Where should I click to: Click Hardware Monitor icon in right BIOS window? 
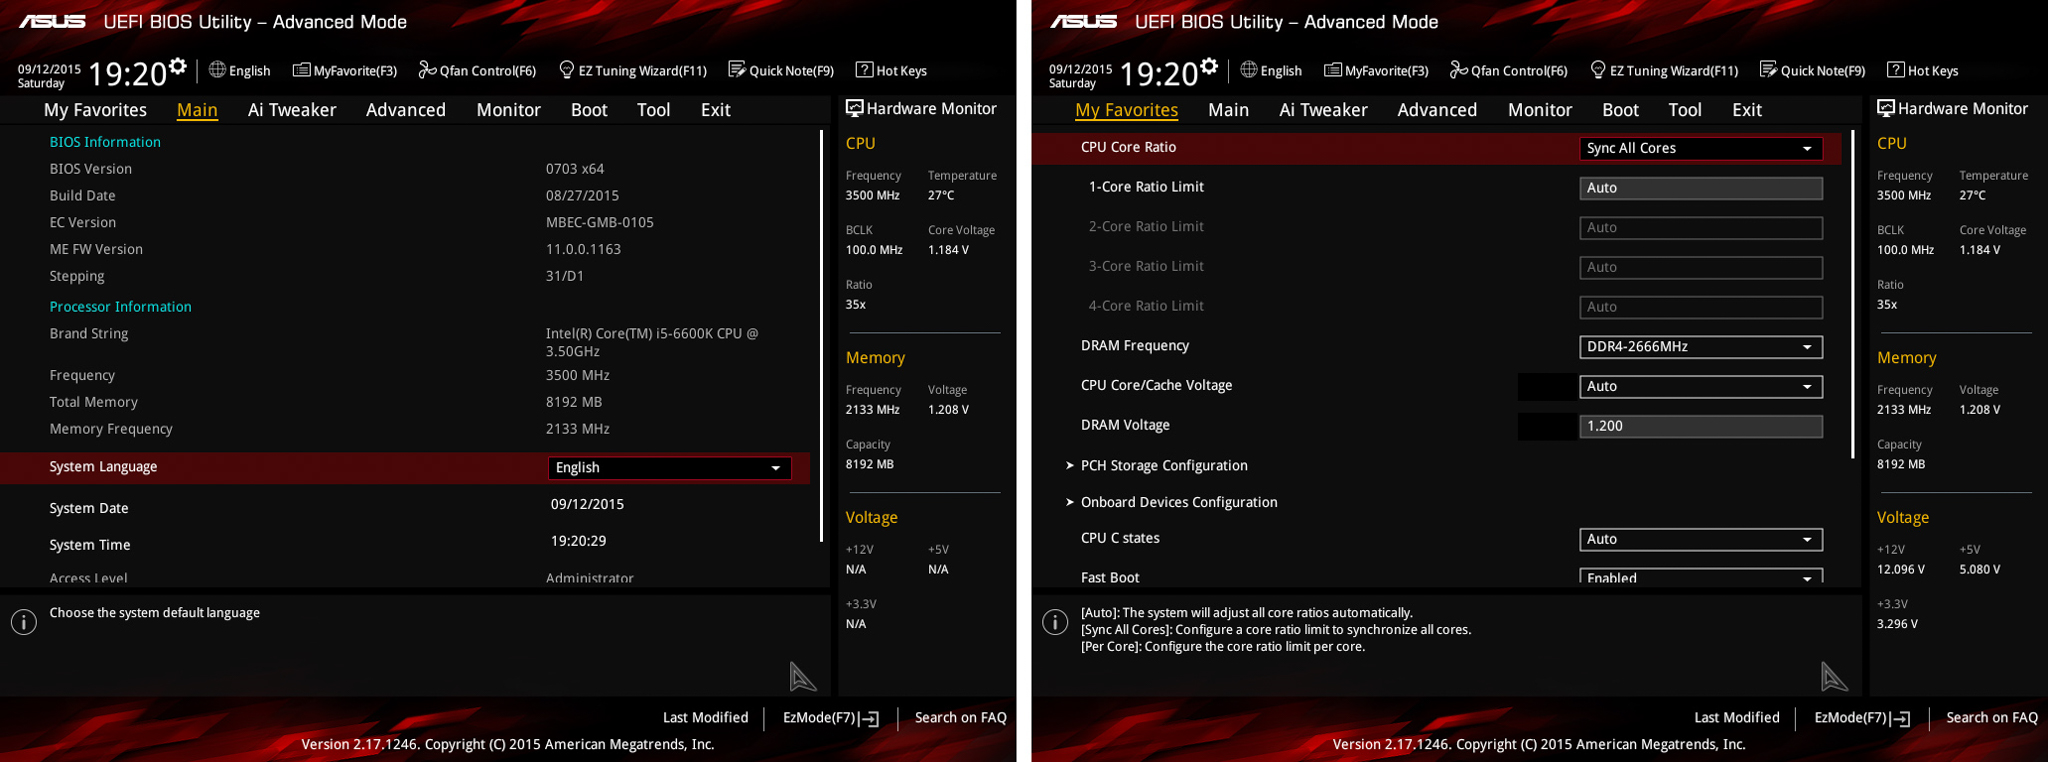point(1886,108)
